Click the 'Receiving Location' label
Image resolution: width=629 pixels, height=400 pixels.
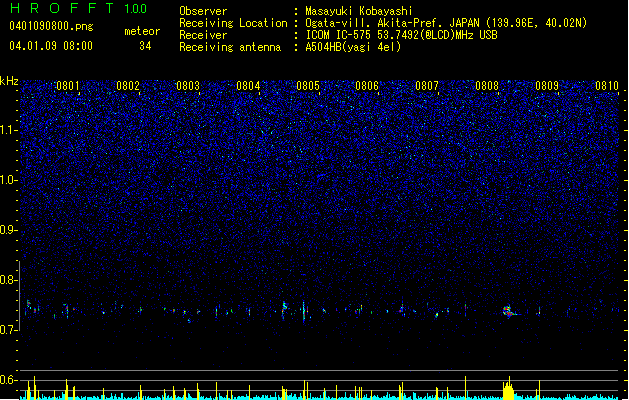click(x=233, y=23)
